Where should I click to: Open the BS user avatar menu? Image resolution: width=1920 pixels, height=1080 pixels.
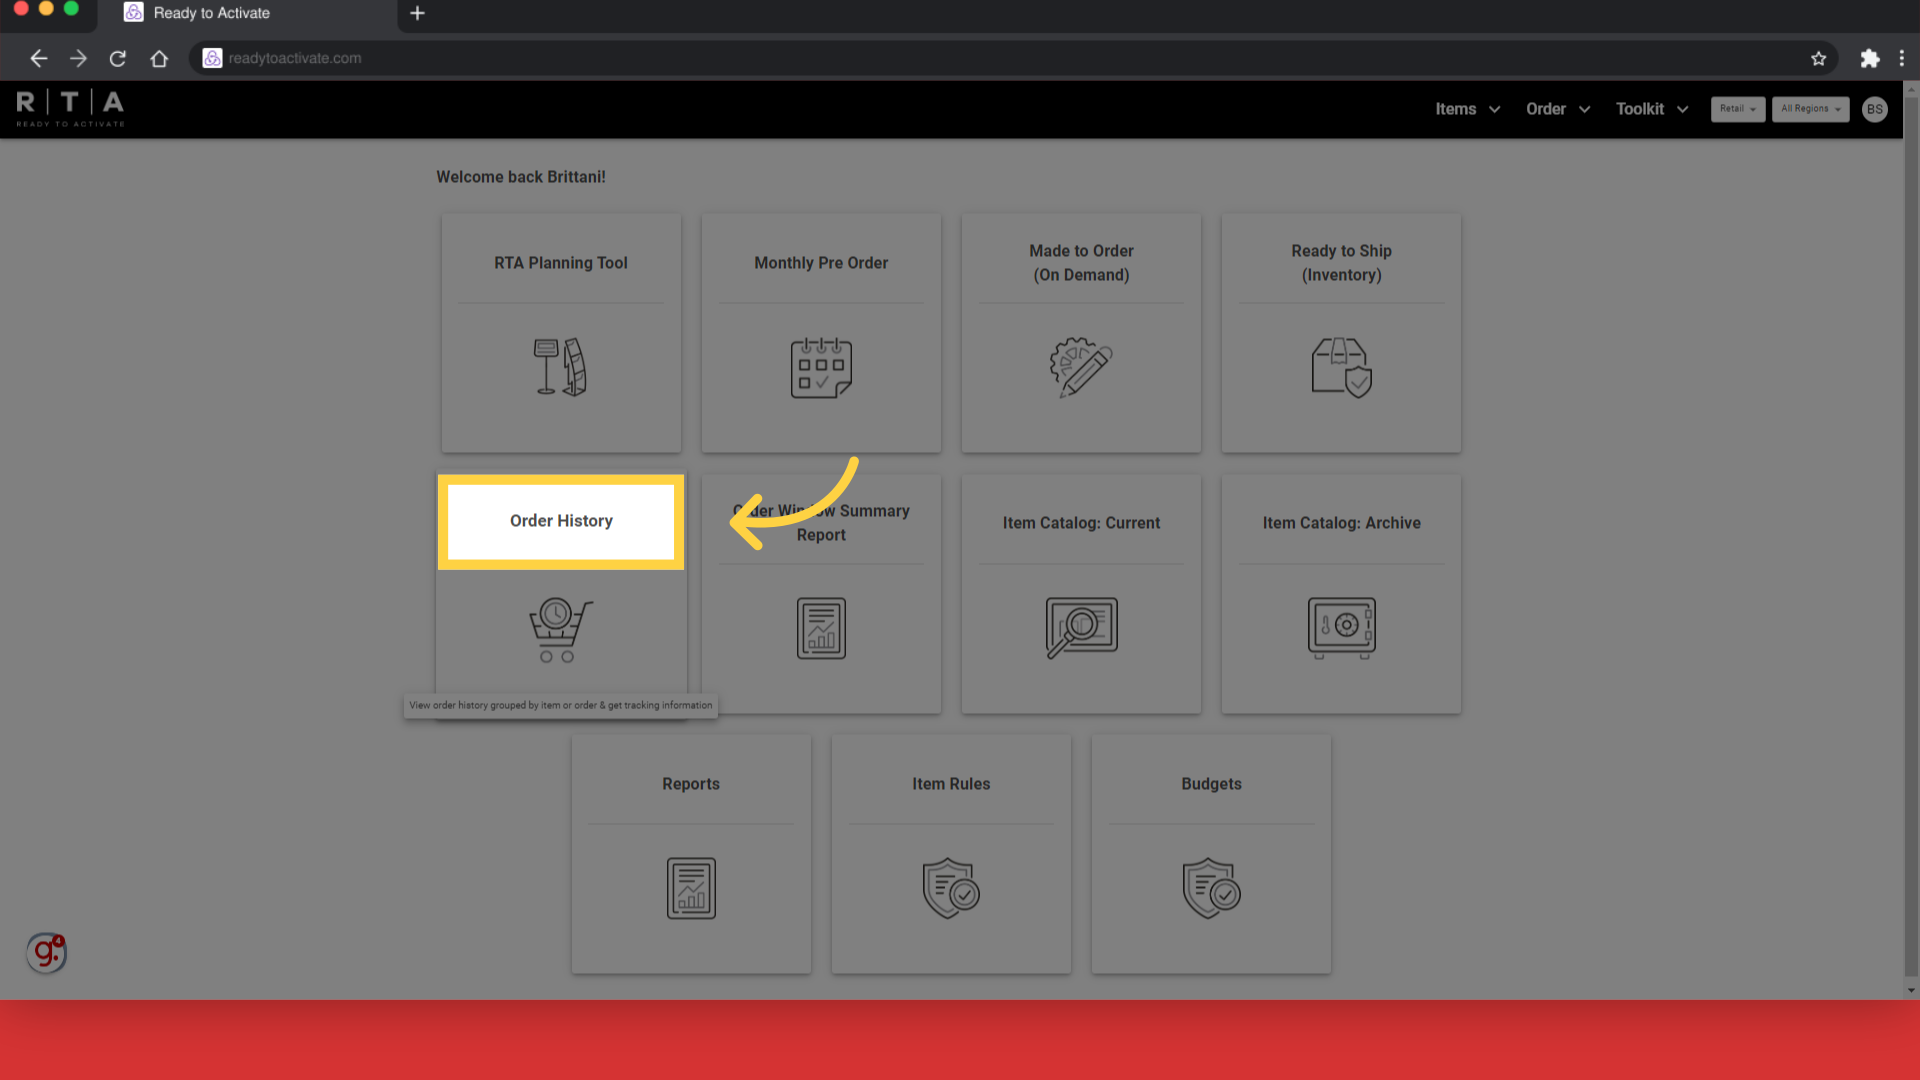click(x=1875, y=109)
